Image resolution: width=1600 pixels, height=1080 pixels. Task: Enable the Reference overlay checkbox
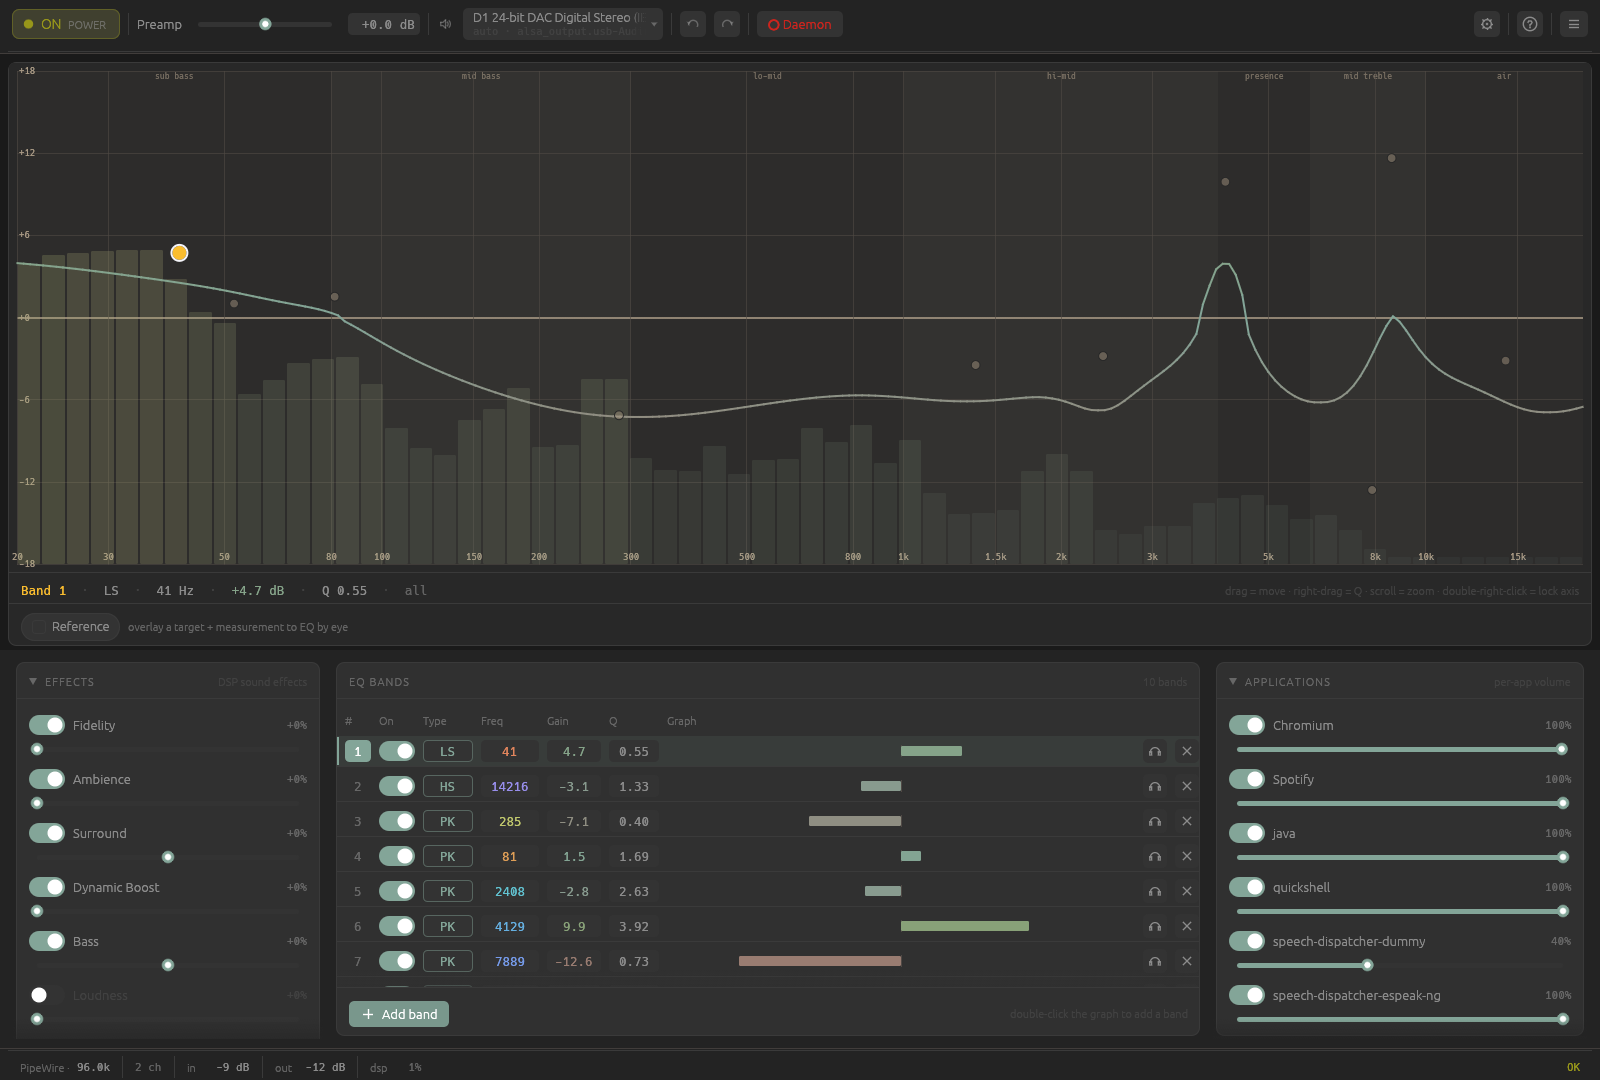click(39, 627)
